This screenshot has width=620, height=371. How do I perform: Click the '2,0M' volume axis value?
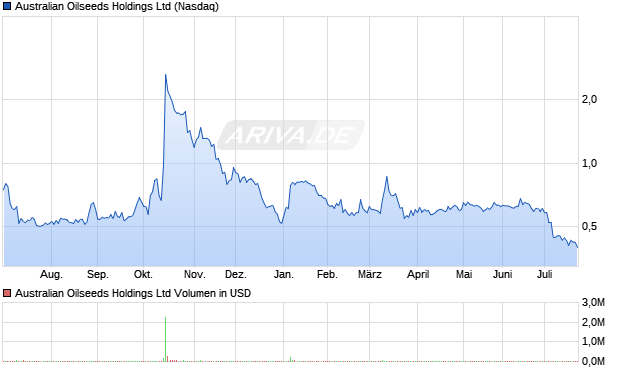click(x=593, y=322)
